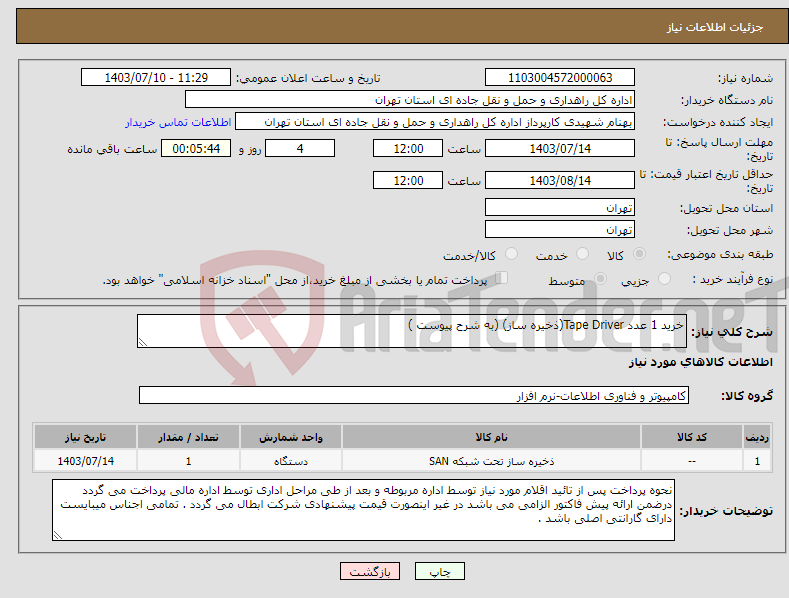Image resolution: width=789 pixels, height=598 pixels.
Task: Click the announcement date field 1403/07/10 - 11:29
Action: coord(156,78)
